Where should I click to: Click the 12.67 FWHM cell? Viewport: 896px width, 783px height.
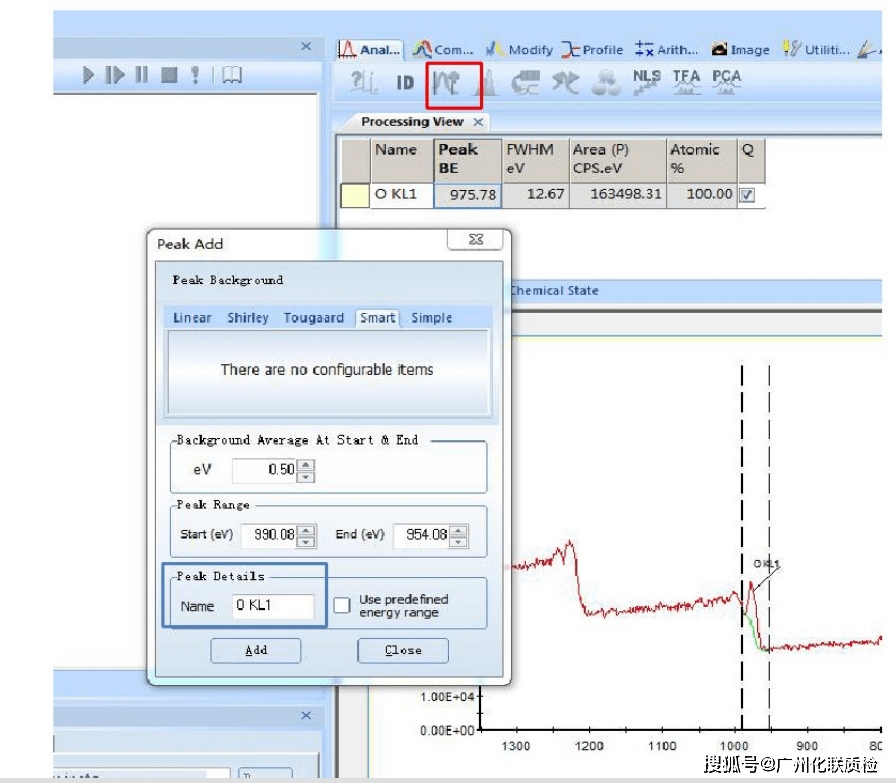click(x=535, y=195)
